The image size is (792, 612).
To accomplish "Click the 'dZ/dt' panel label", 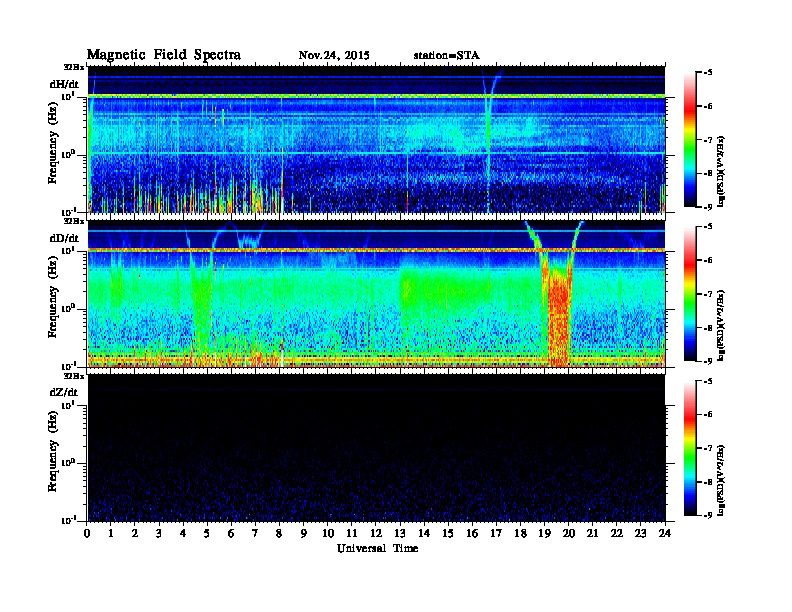I will [x=64, y=392].
